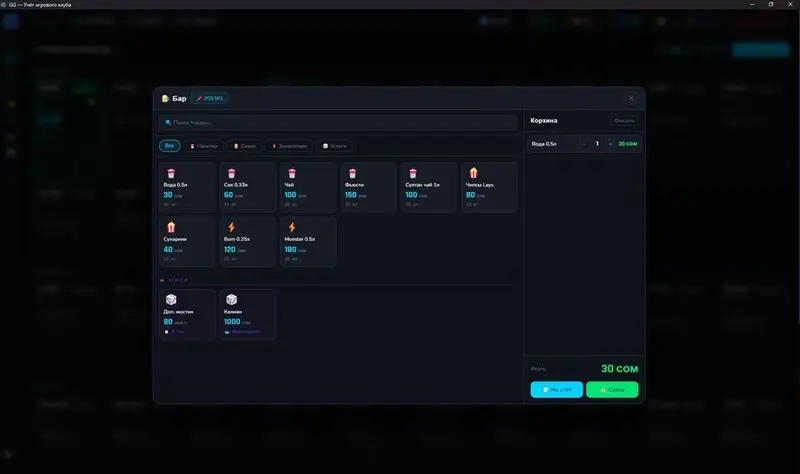Image resolution: width=800 pixels, height=474 pixels.
Task: Add Султан чай 1л to cart
Action: tap(429, 187)
